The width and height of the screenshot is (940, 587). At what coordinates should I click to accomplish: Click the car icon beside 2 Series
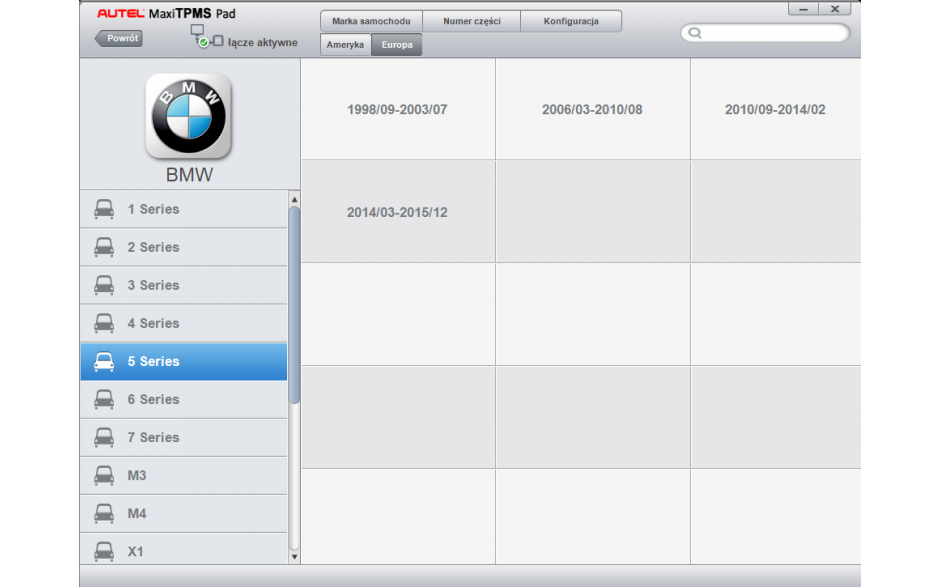104,247
